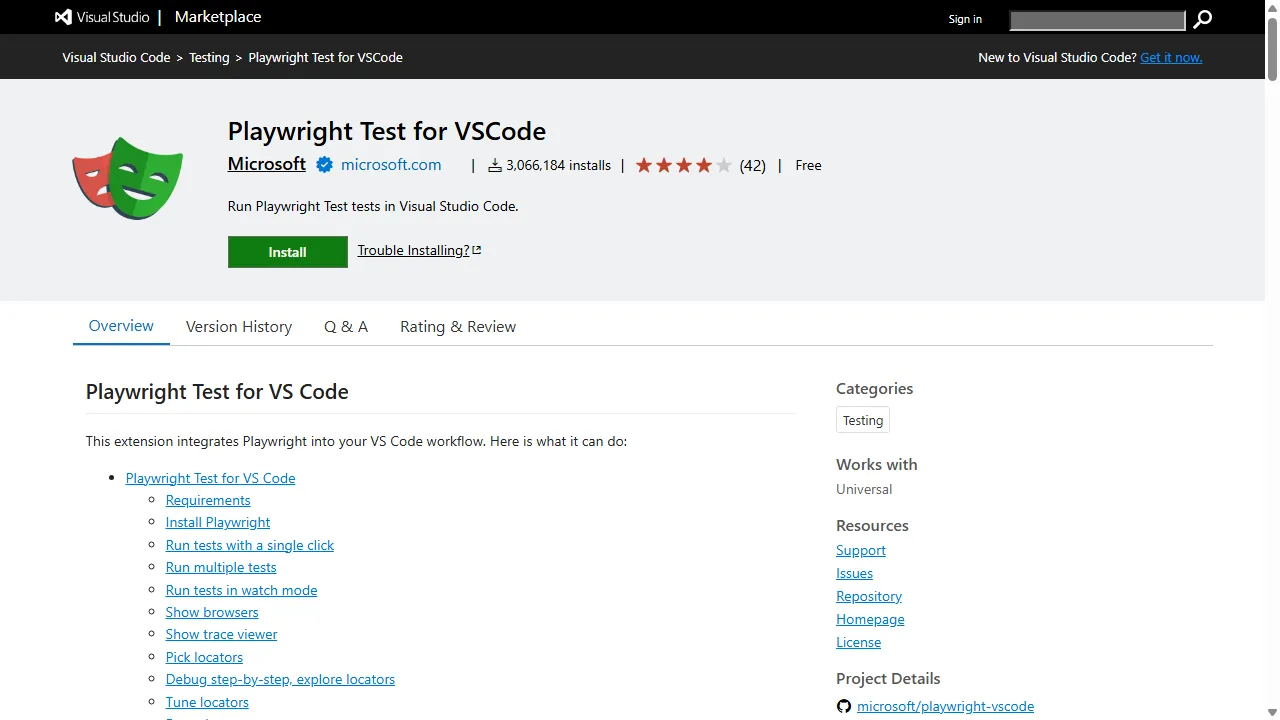
Task: Click the Microsoft publisher name
Action: (x=267, y=164)
